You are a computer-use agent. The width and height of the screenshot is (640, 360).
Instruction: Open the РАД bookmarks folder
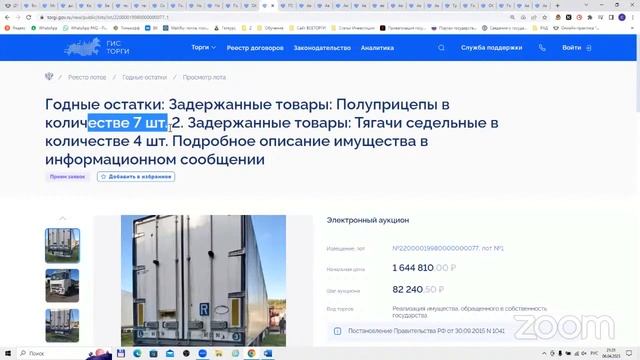pyautogui.click(x=540, y=28)
